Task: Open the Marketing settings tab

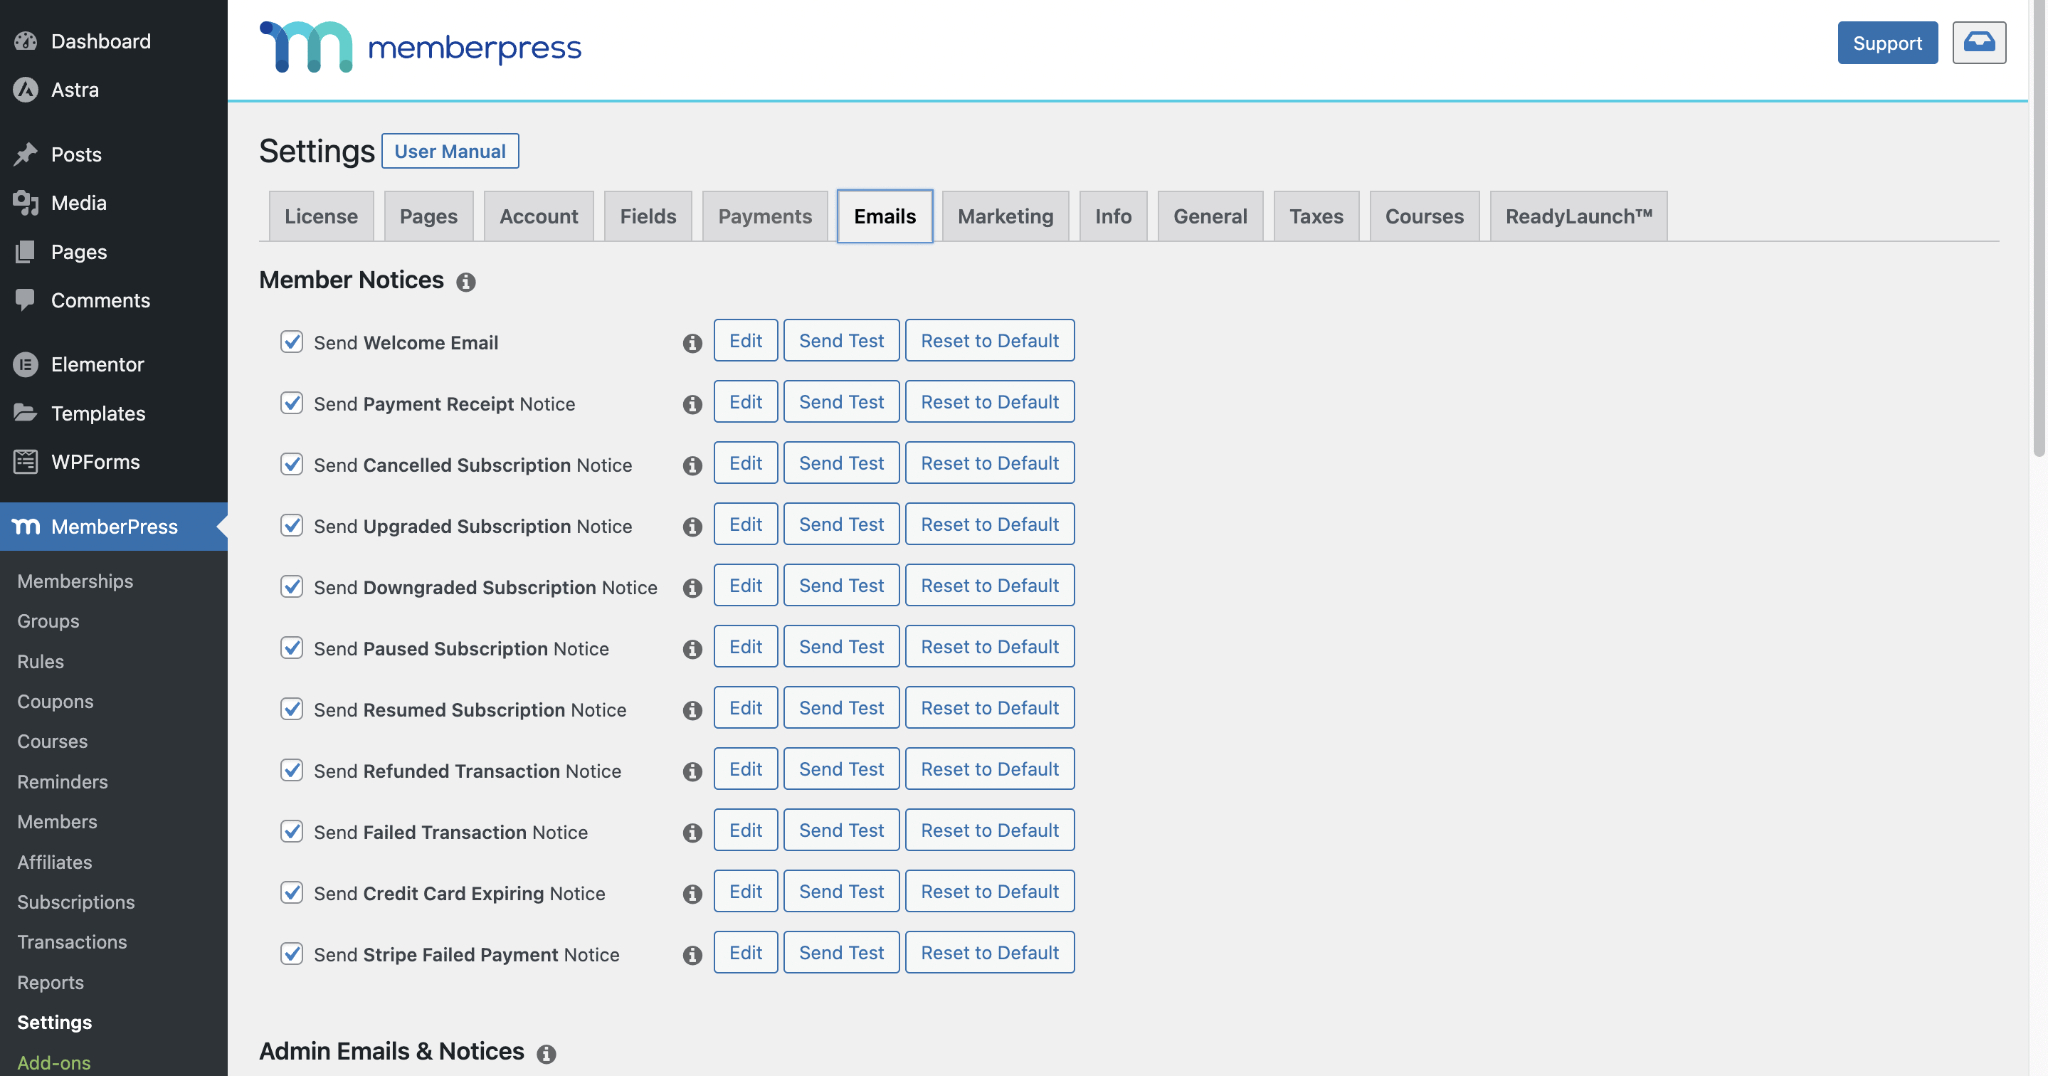Action: 1005,216
